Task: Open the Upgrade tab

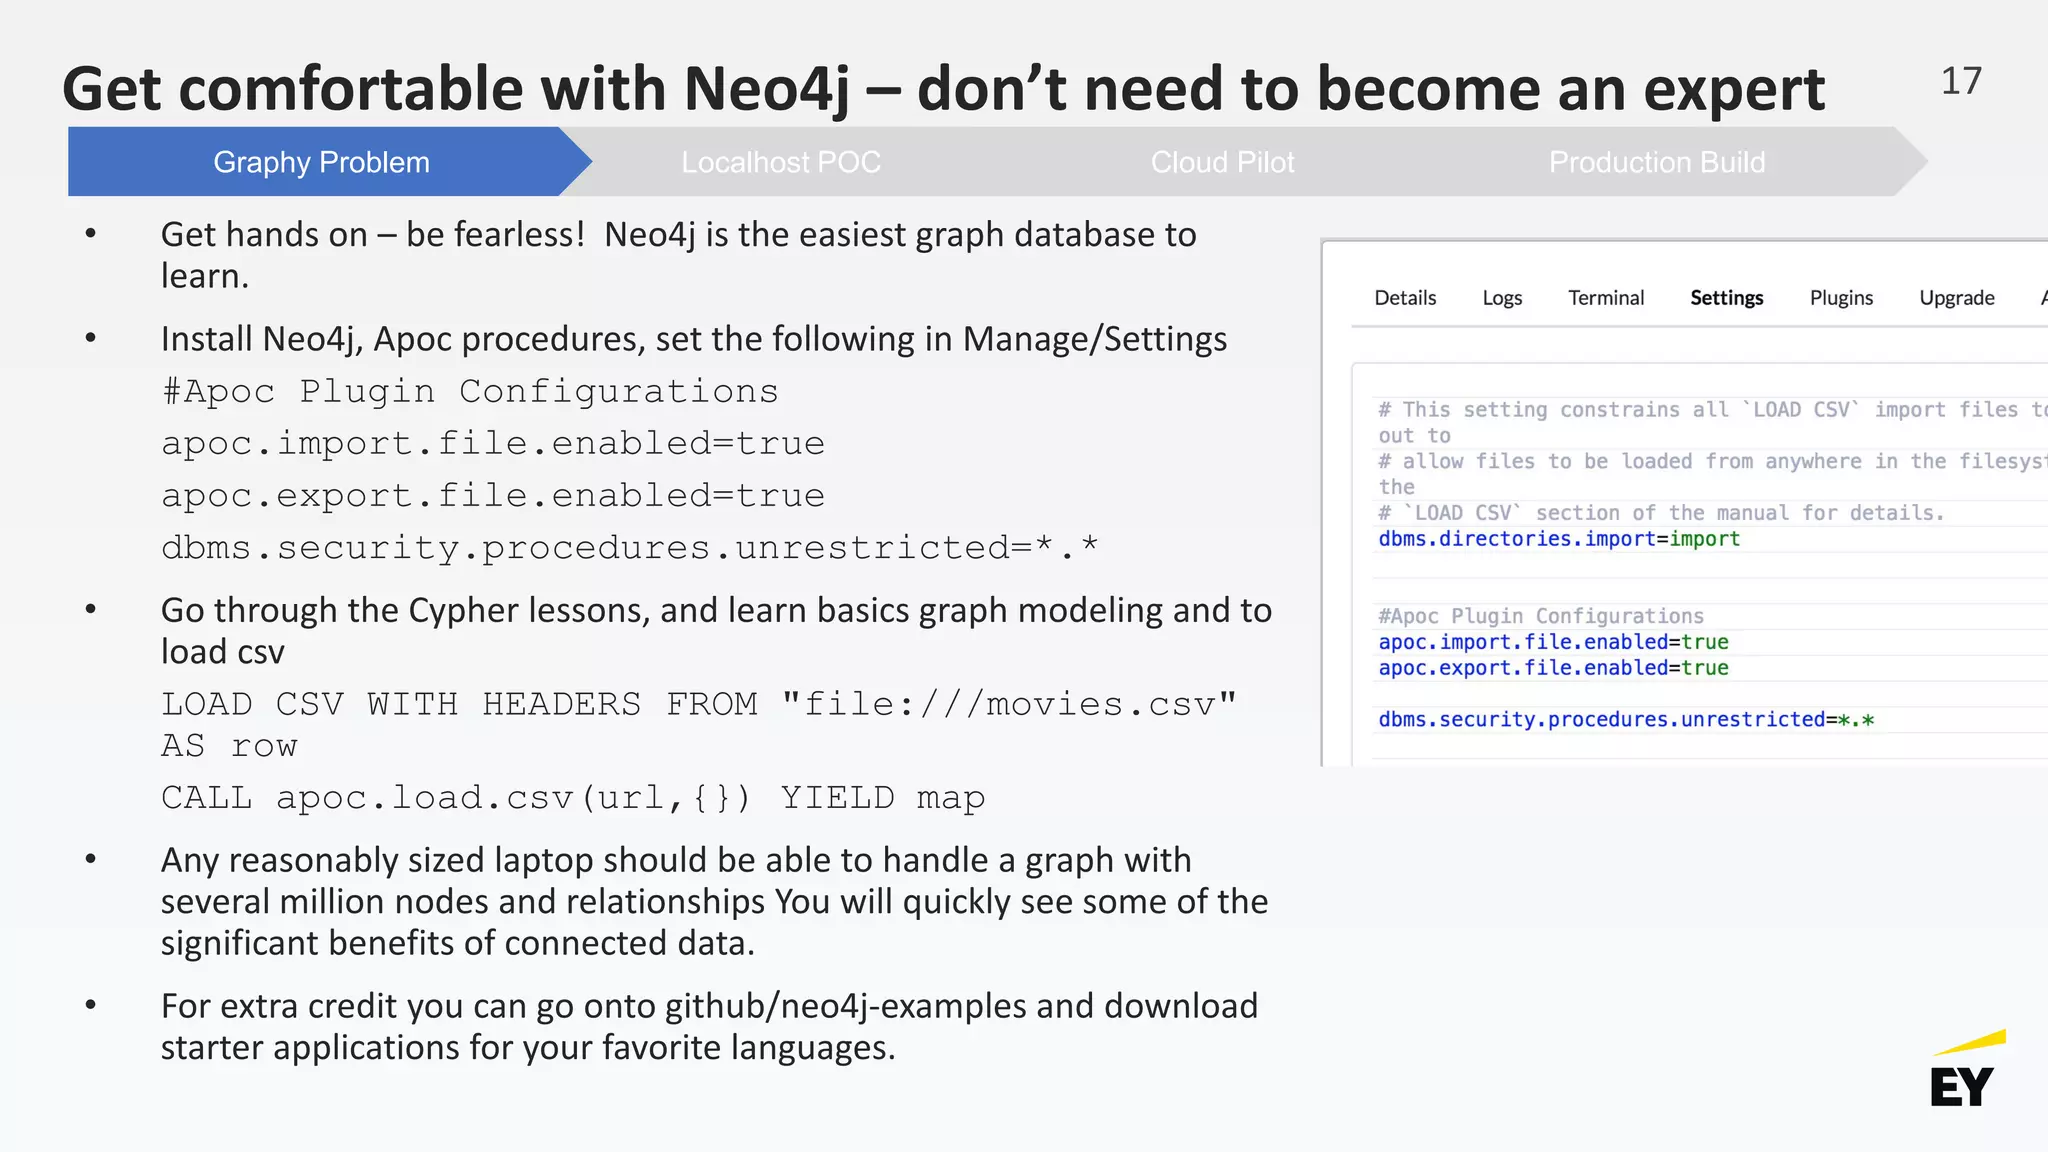Action: tap(1957, 298)
